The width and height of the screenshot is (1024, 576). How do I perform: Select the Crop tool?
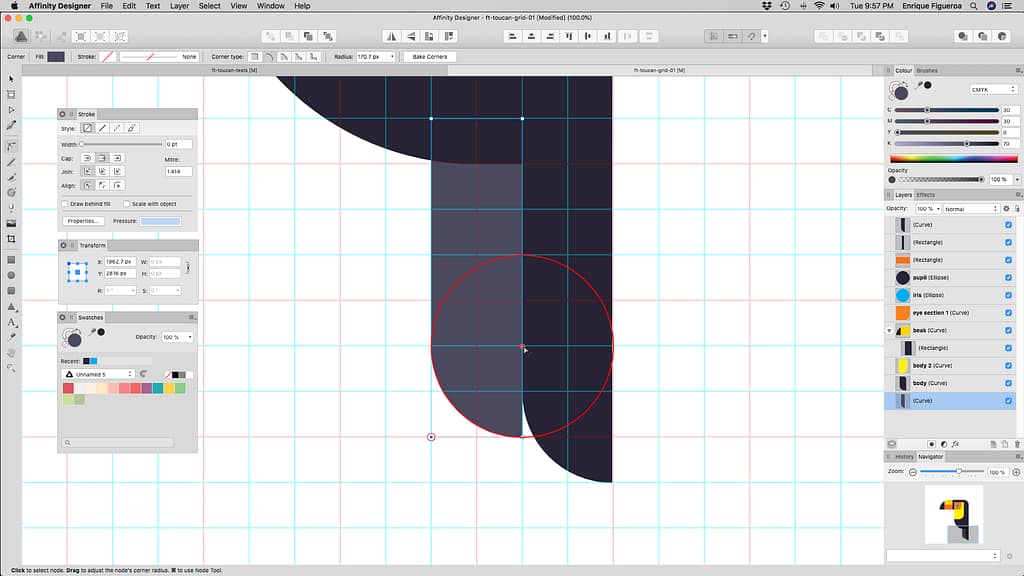point(11,239)
